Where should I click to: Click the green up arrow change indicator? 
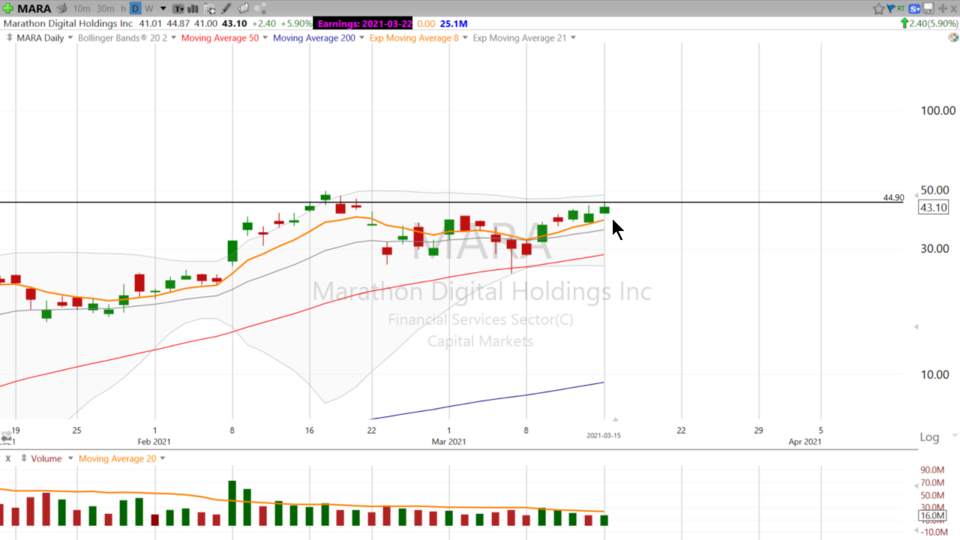(905, 23)
